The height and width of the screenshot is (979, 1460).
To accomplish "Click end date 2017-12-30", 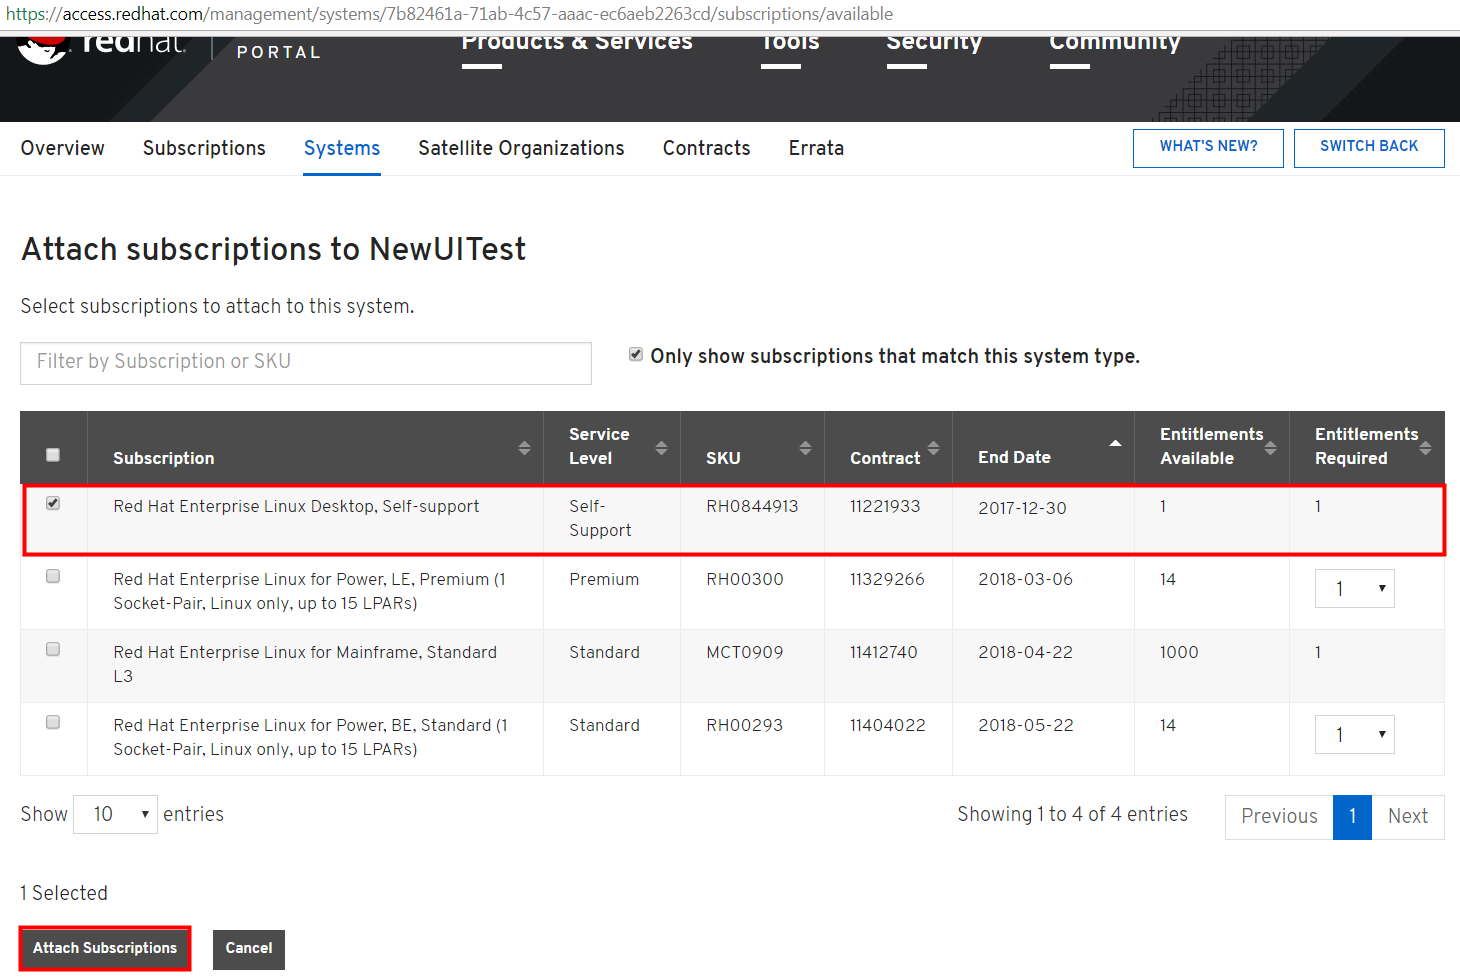I will (1022, 507).
